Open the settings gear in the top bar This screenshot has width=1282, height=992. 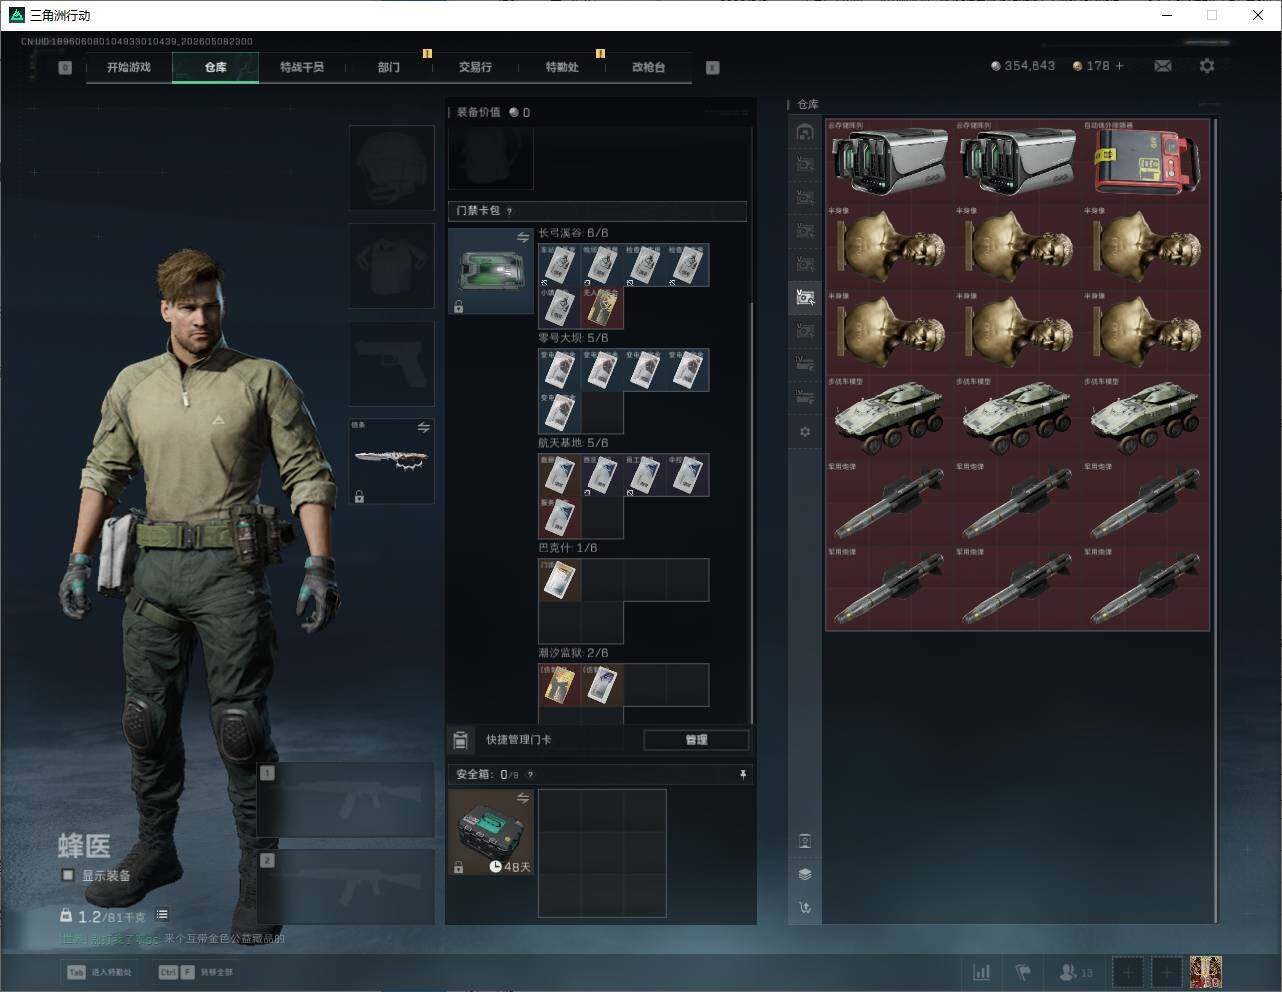(1207, 66)
